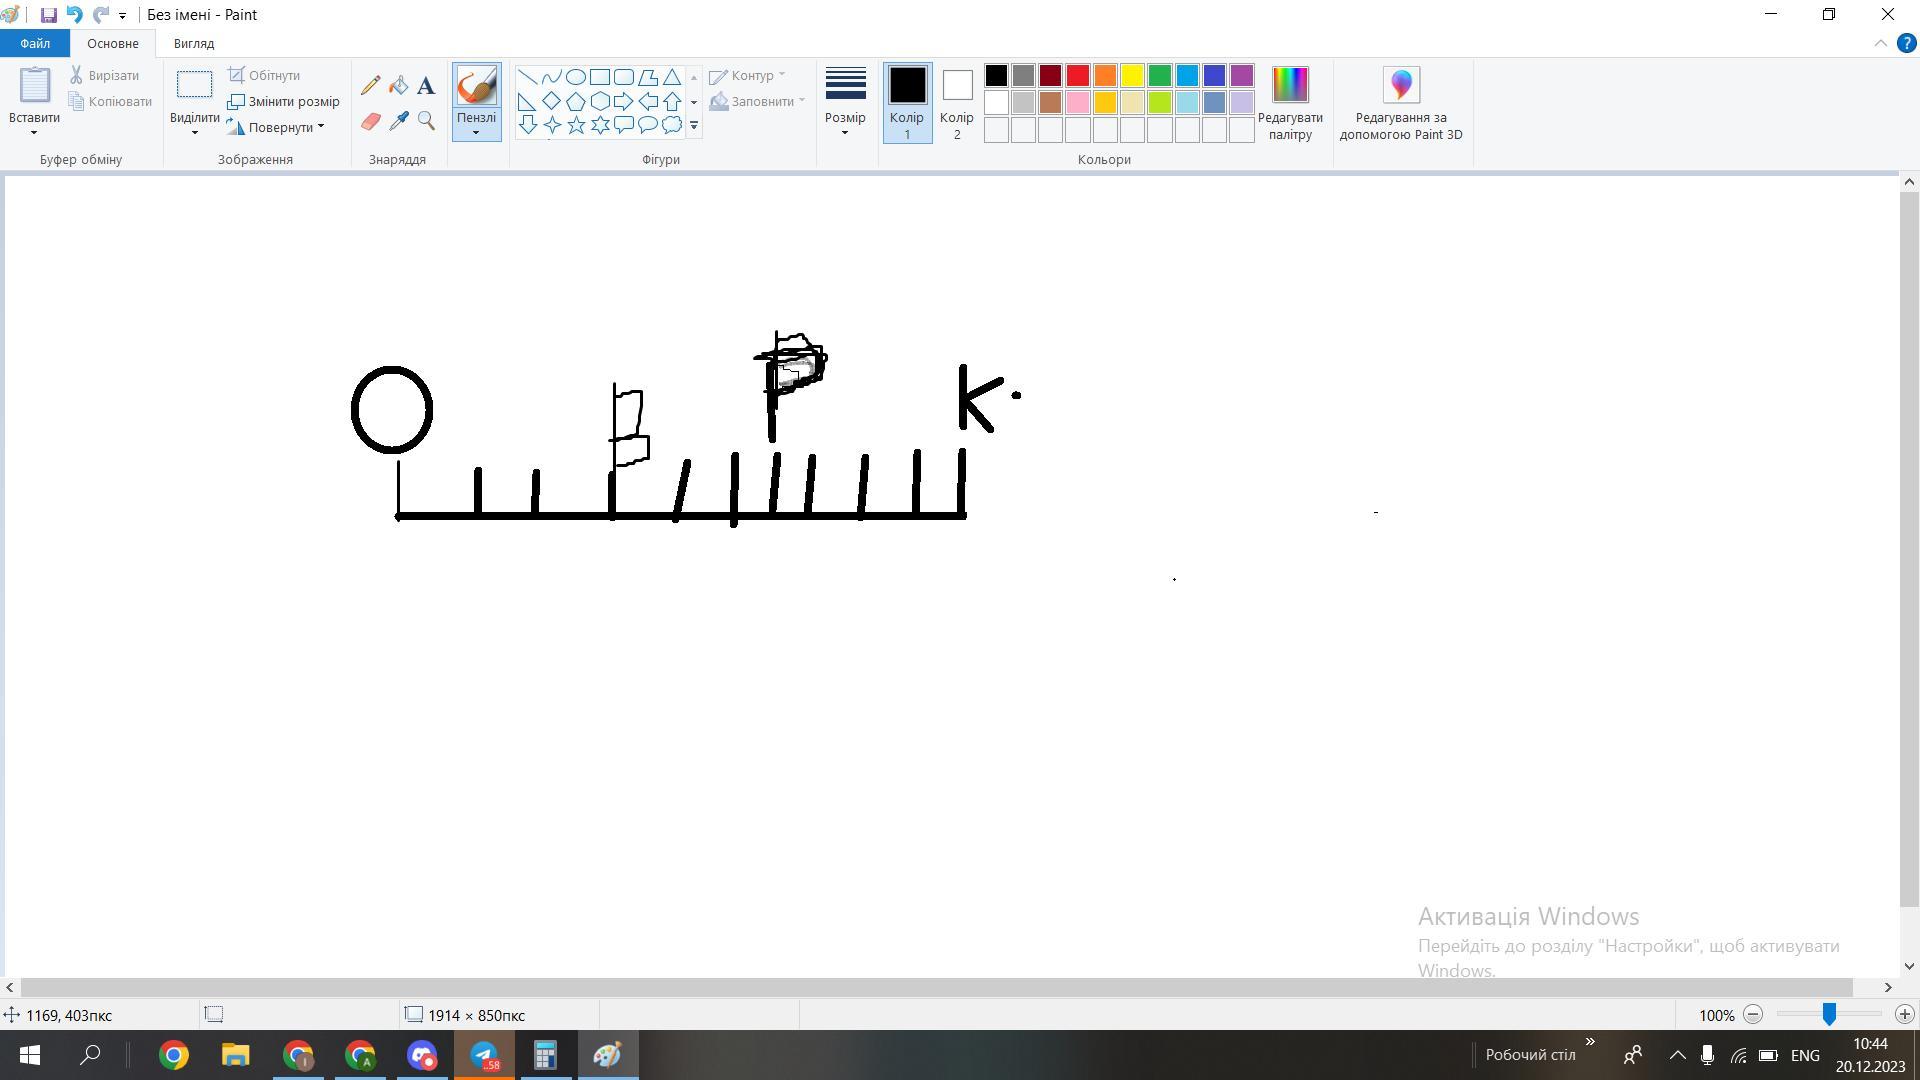The height and width of the screenshot is (1080, 1920).
Task: Collapse the ribbon with the chevron arrow
Action: coord(1880,43)
